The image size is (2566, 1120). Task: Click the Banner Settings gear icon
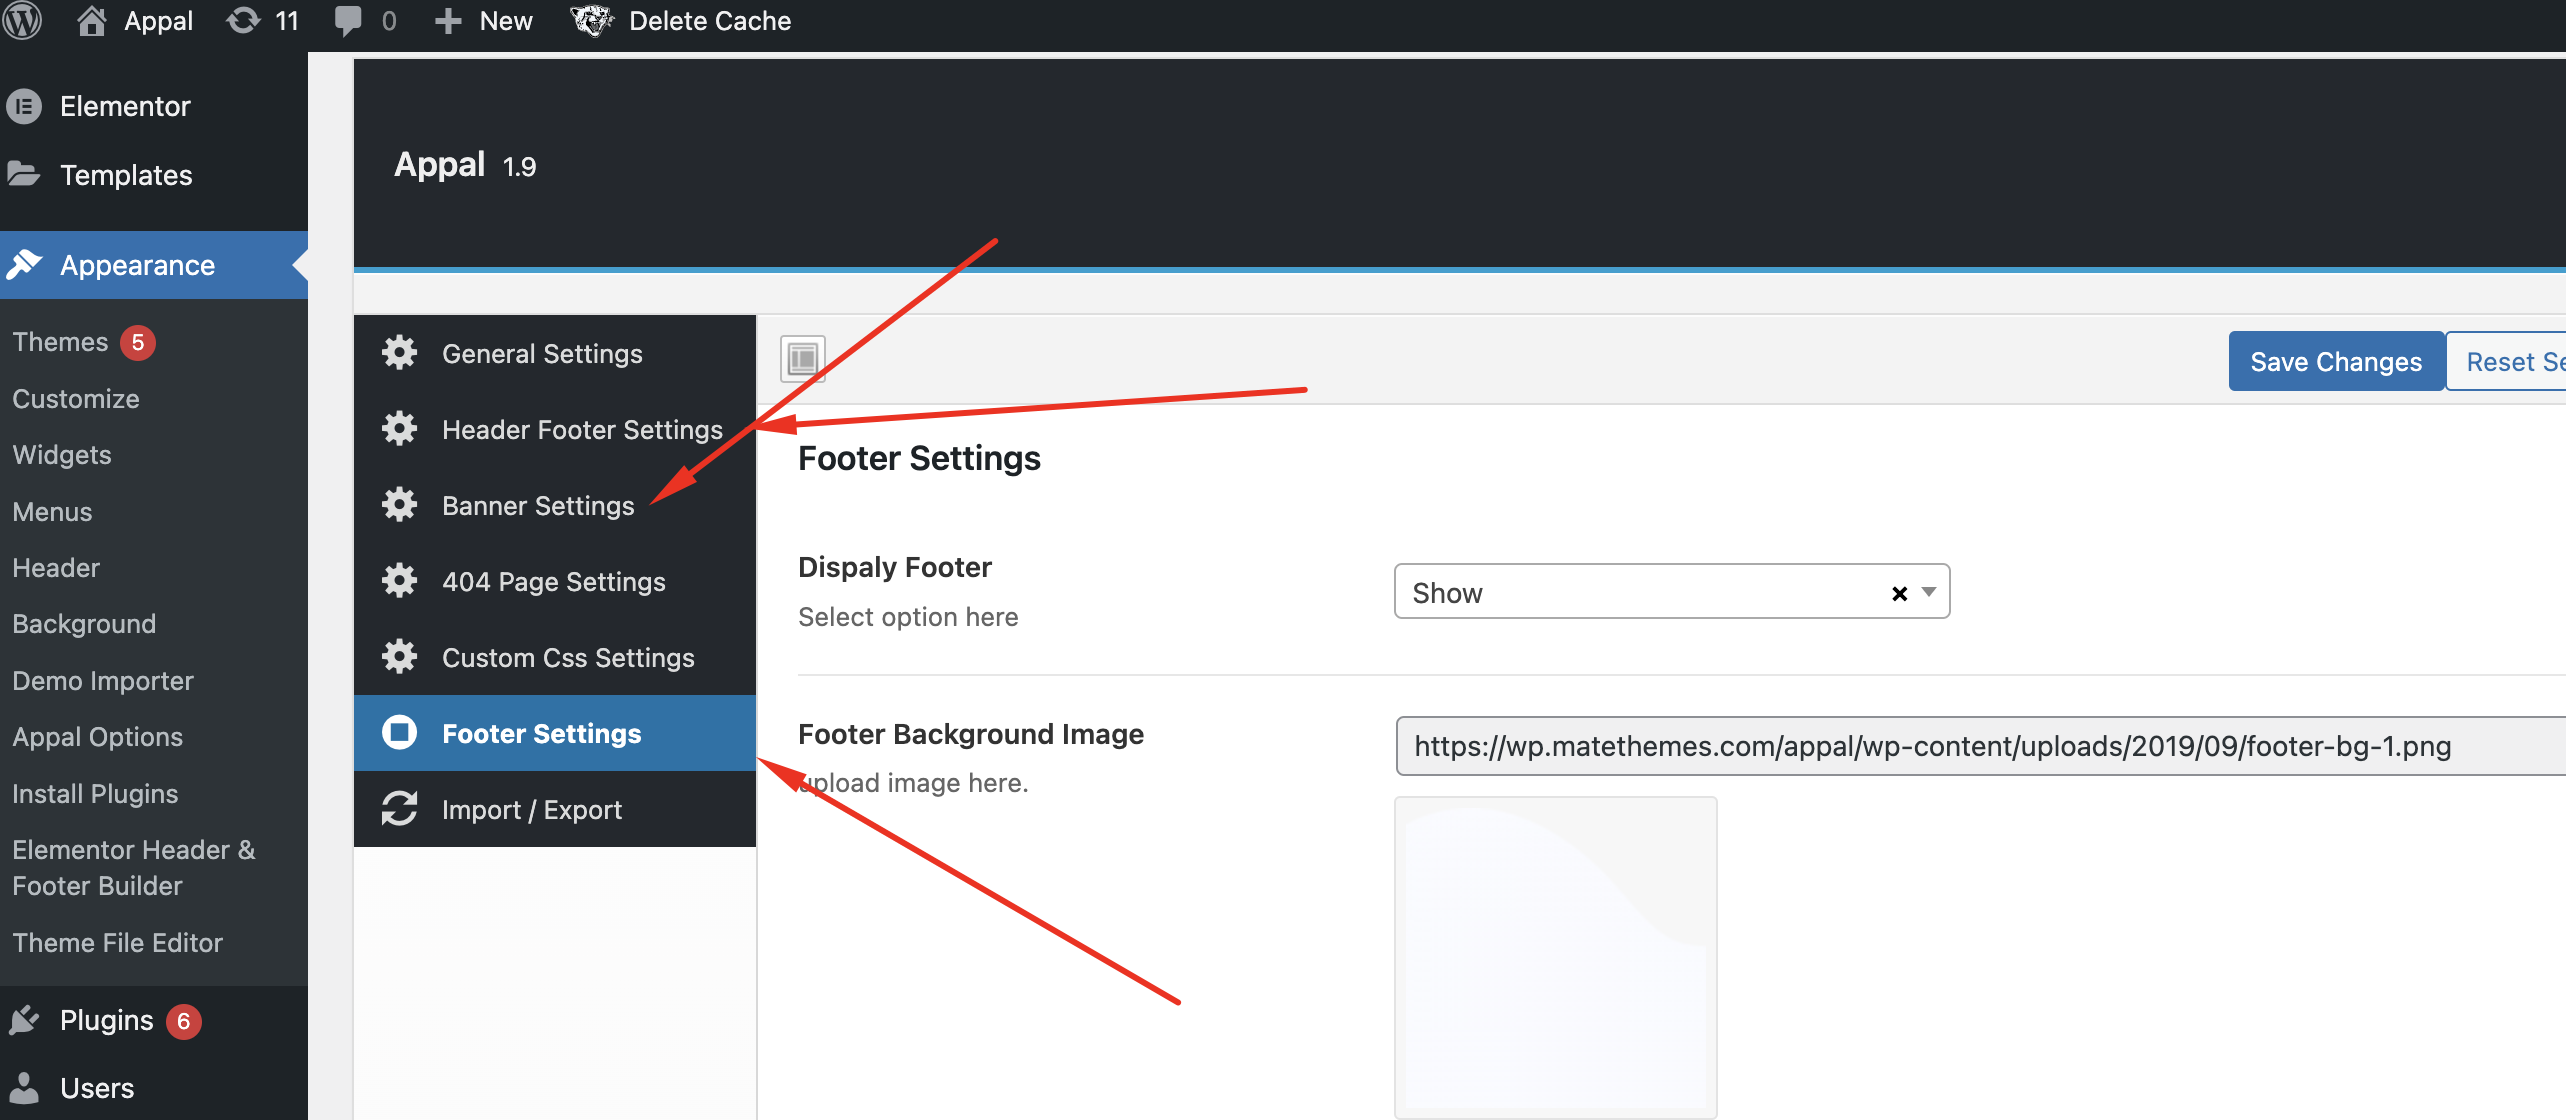coord(399,505)
